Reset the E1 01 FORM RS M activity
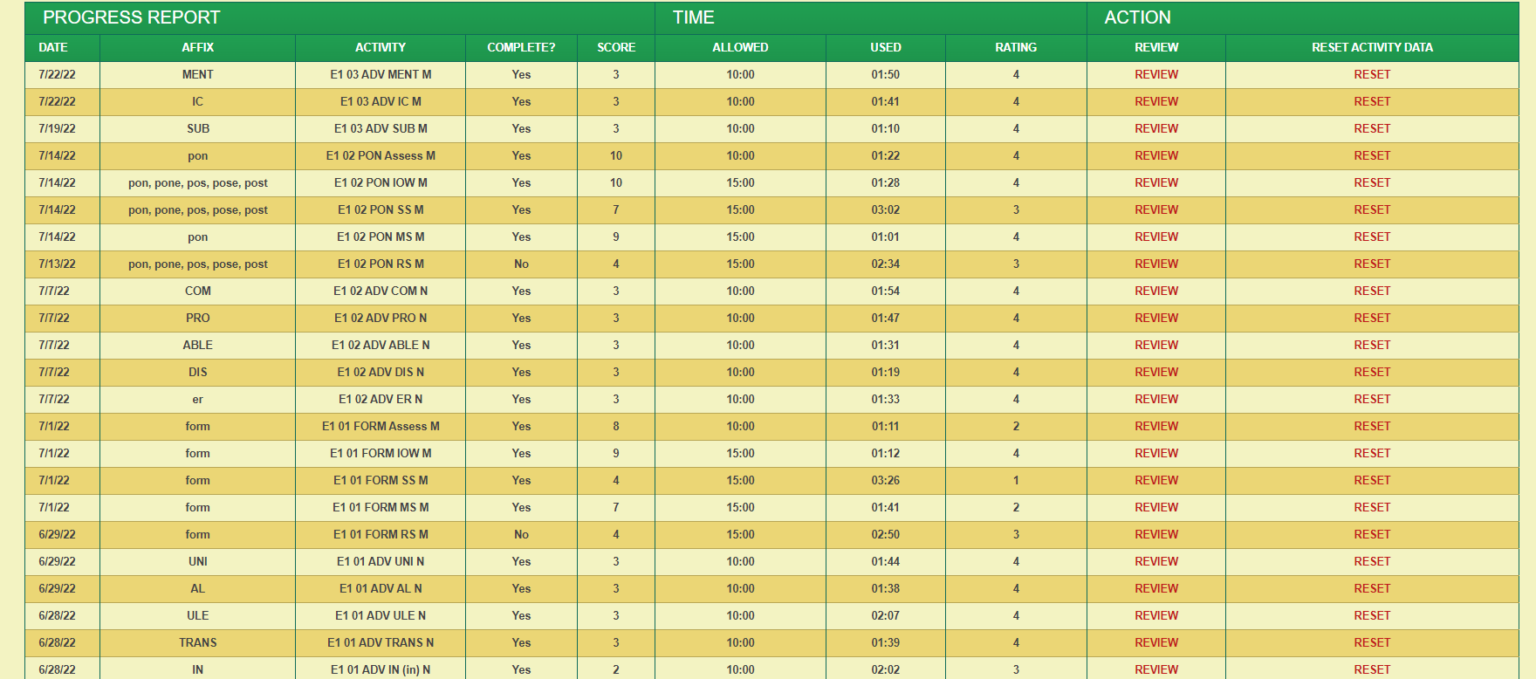Screen dimensions: 1536x679 point(1372,534)
